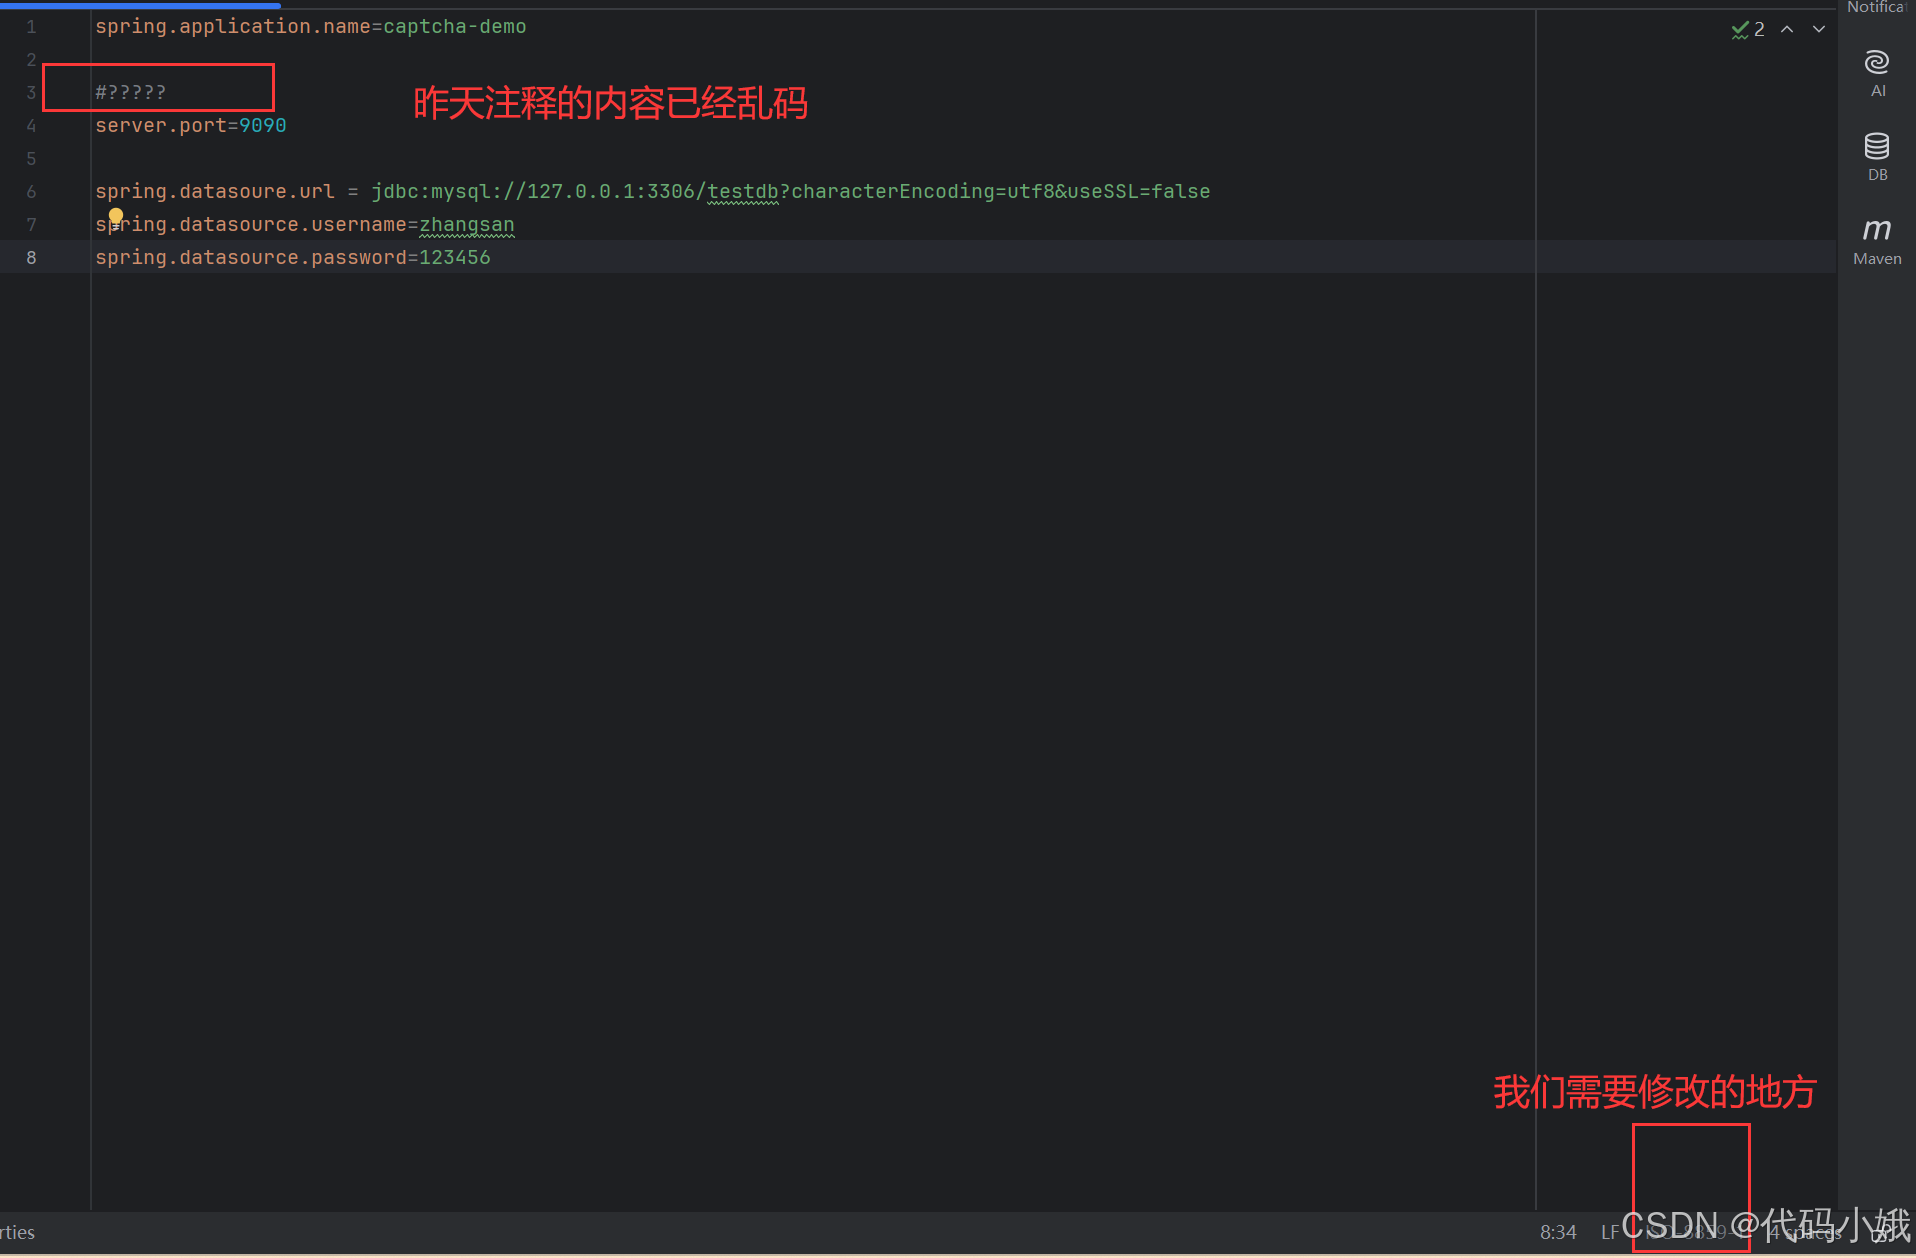Toggle the read-only lock icon in status bar

(x=1881, y=1232)
